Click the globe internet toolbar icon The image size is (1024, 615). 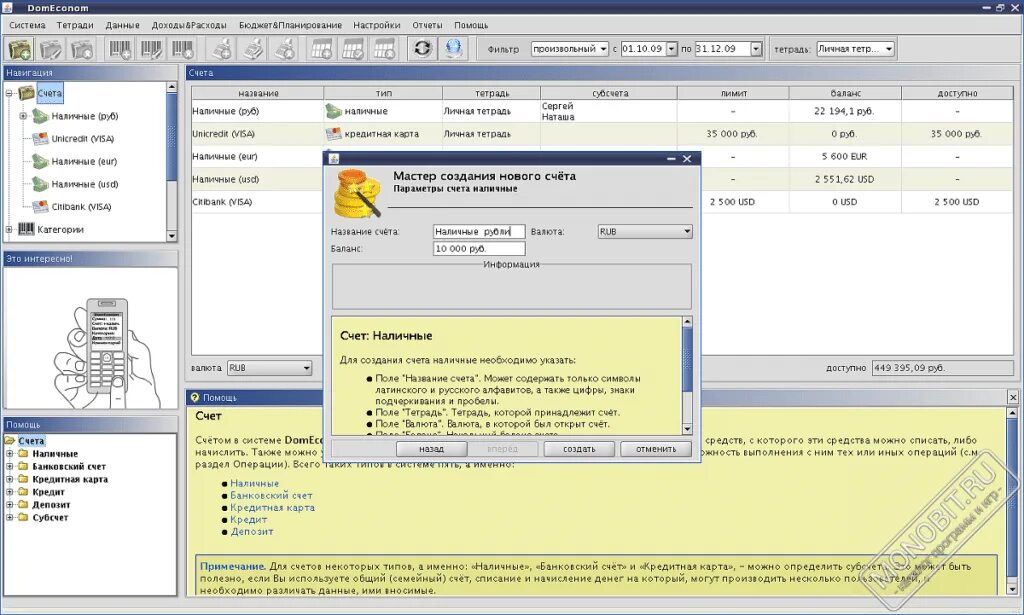(455, 49)
